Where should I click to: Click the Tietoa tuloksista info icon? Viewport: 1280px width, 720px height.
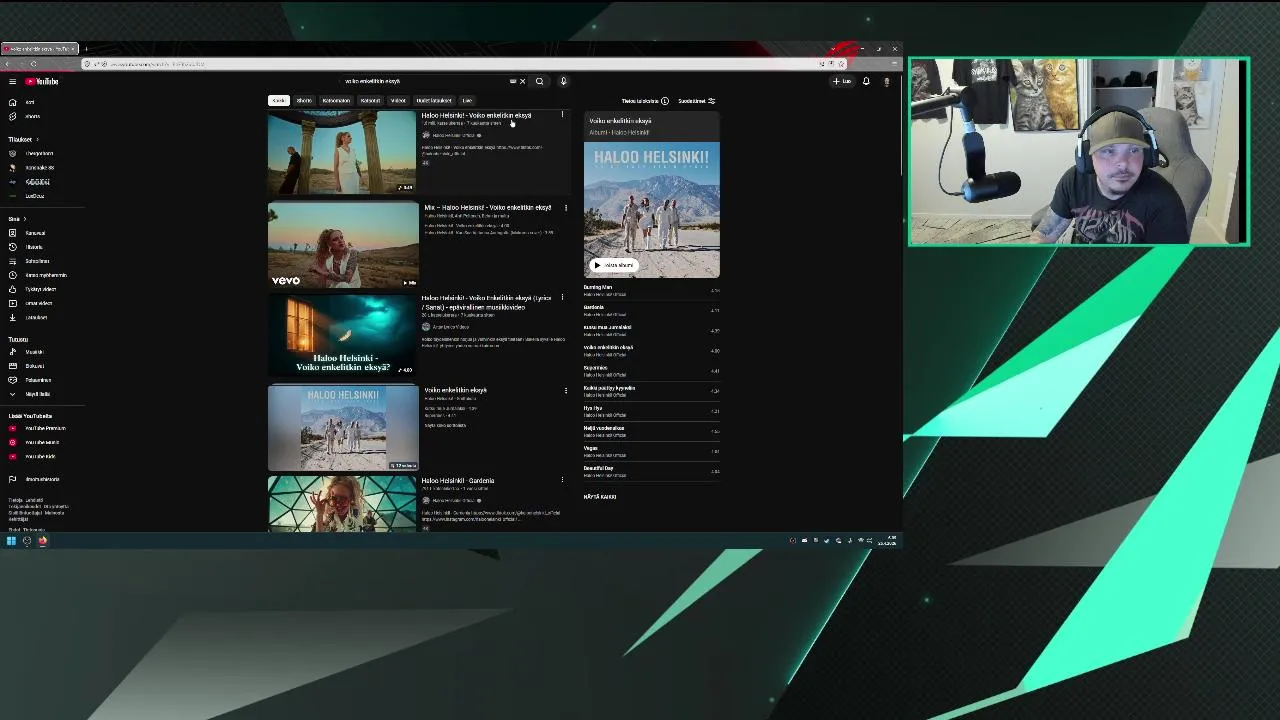pyautogui.click(x=664, y=101)
